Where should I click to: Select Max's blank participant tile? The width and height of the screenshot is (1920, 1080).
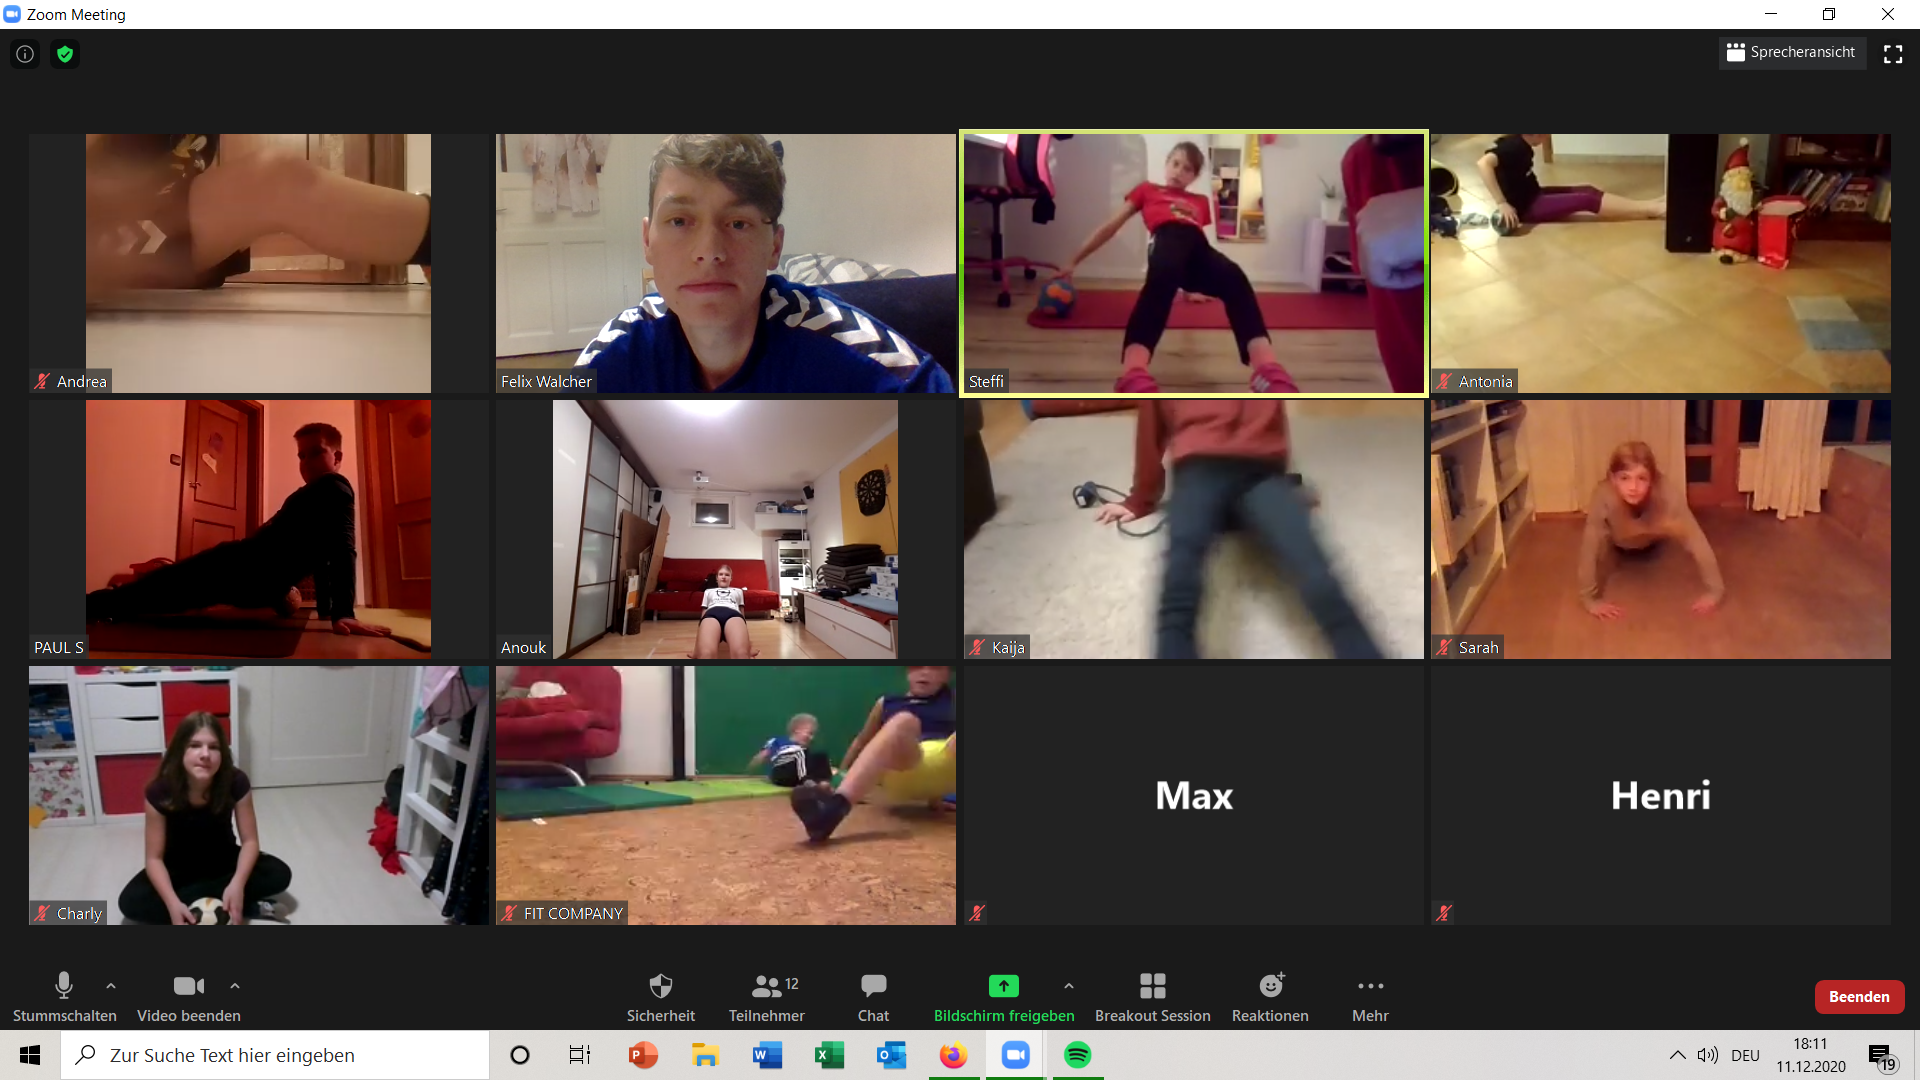click(1194, 795)
